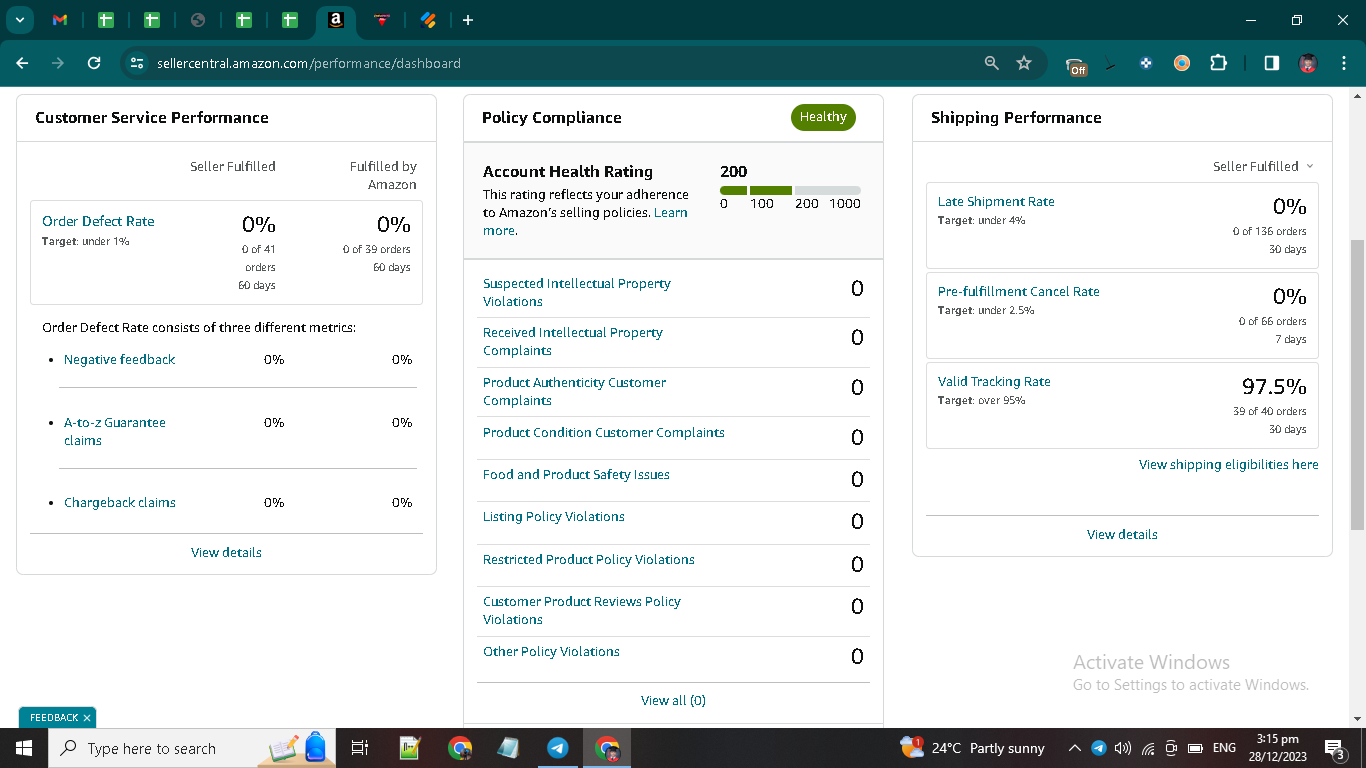This screenshot has width=1366, height=768.
Task: Click the page vertical scrollbar
Action: coord(1357,385)
